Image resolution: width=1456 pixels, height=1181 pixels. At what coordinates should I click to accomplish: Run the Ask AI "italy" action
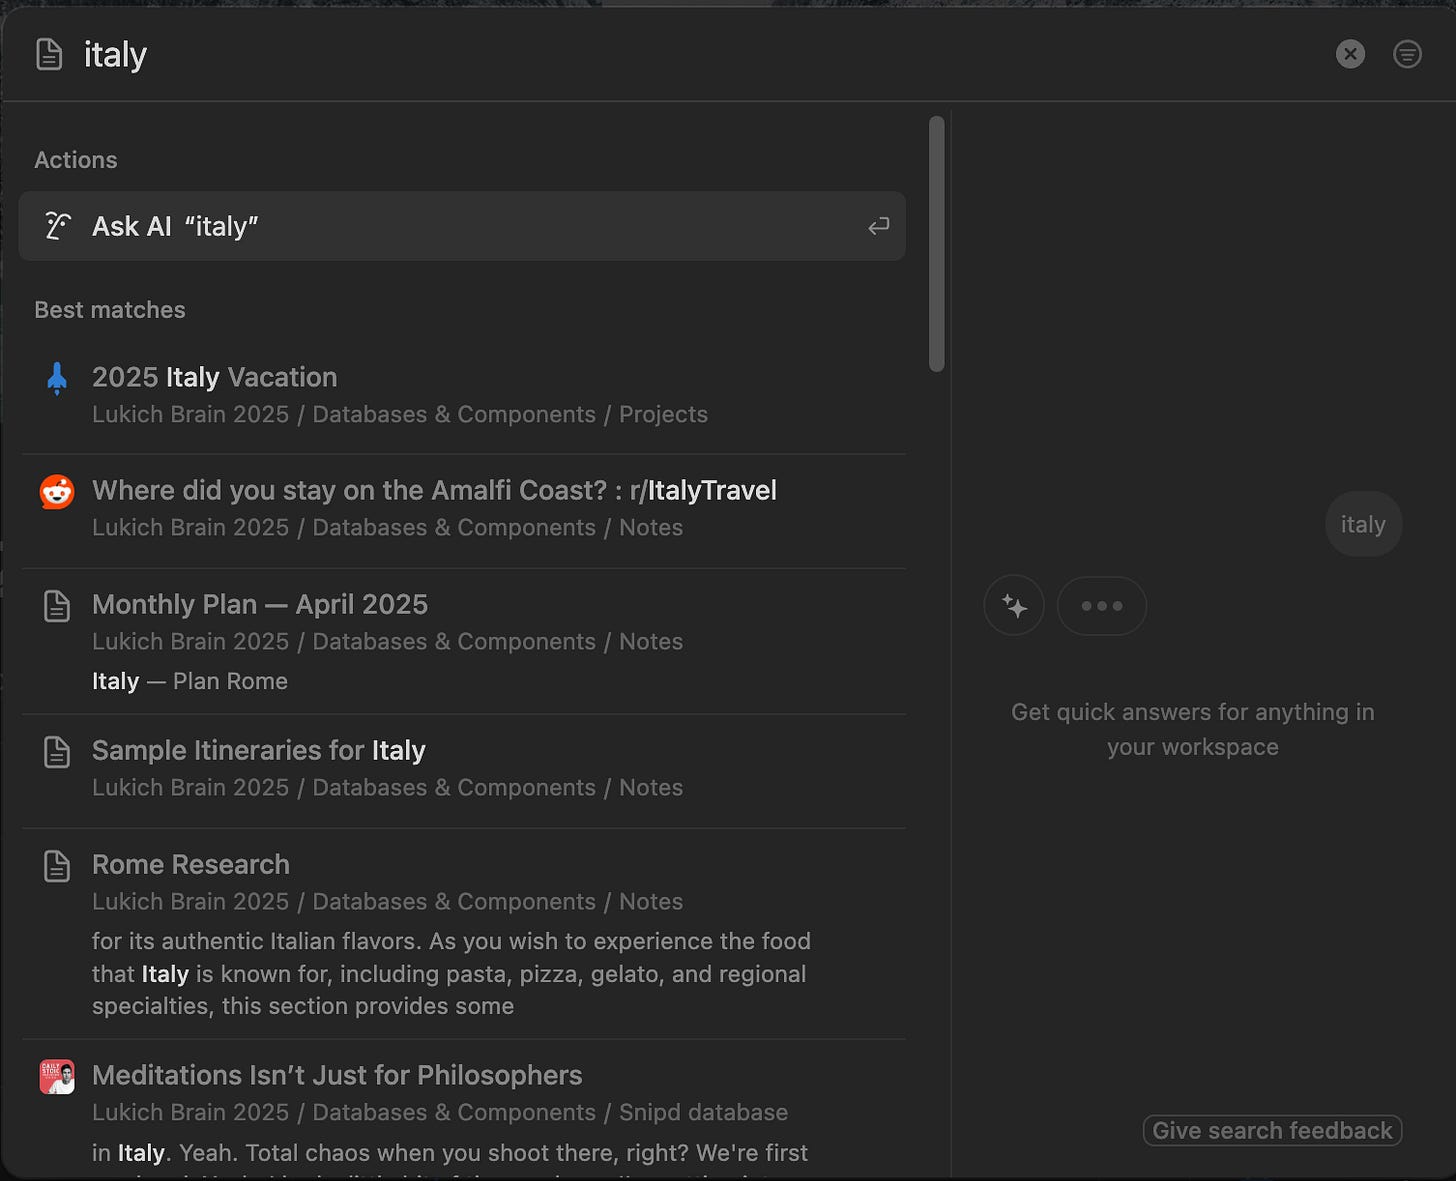coord(462,226)
